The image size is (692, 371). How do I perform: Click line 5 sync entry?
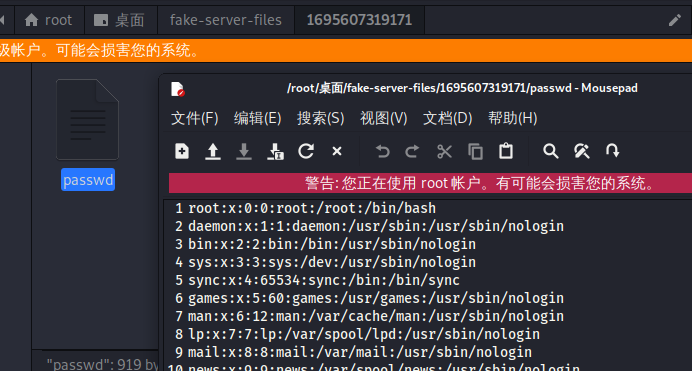coord(324,281)
